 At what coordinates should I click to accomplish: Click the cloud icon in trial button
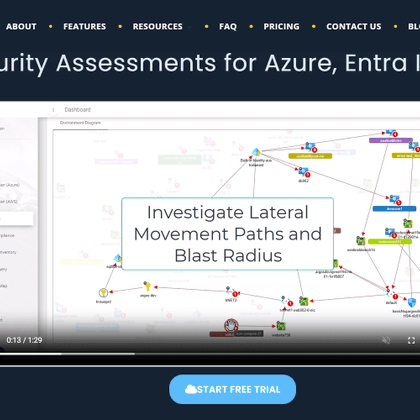pyautogui.click(x=191, y=389)
